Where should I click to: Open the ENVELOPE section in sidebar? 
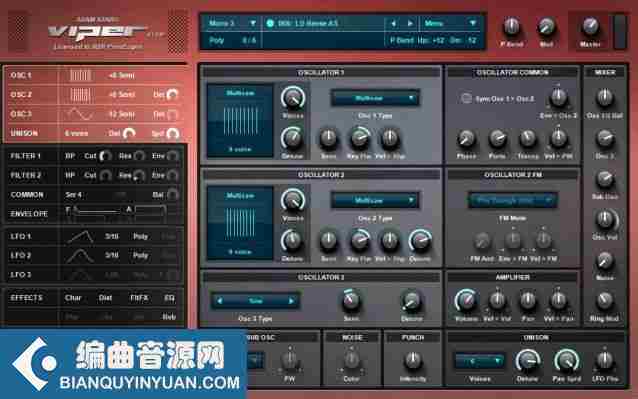point(94,214)
